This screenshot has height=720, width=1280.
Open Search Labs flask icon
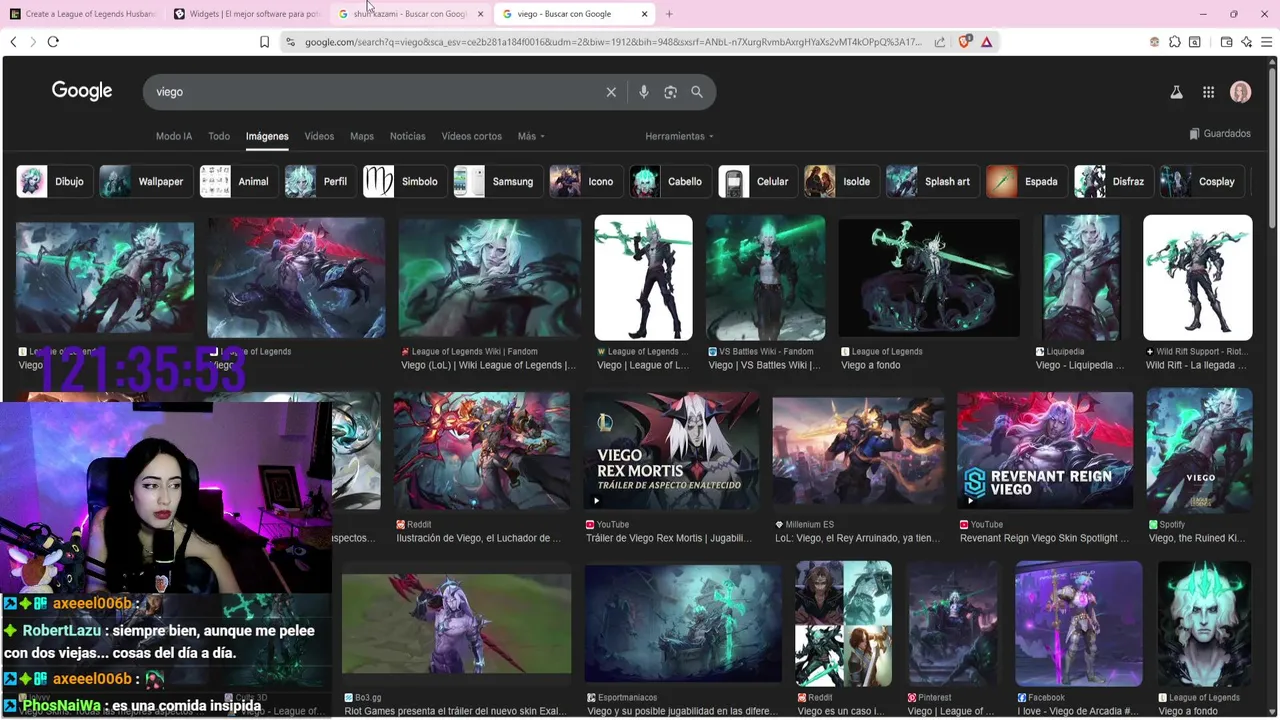point(1177,92)
